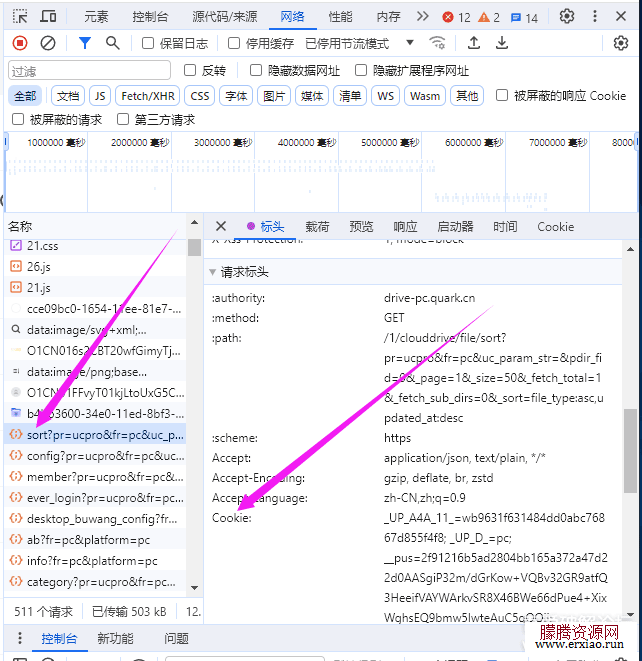
Task: Filter by Wasm request type
Action: 424,96
